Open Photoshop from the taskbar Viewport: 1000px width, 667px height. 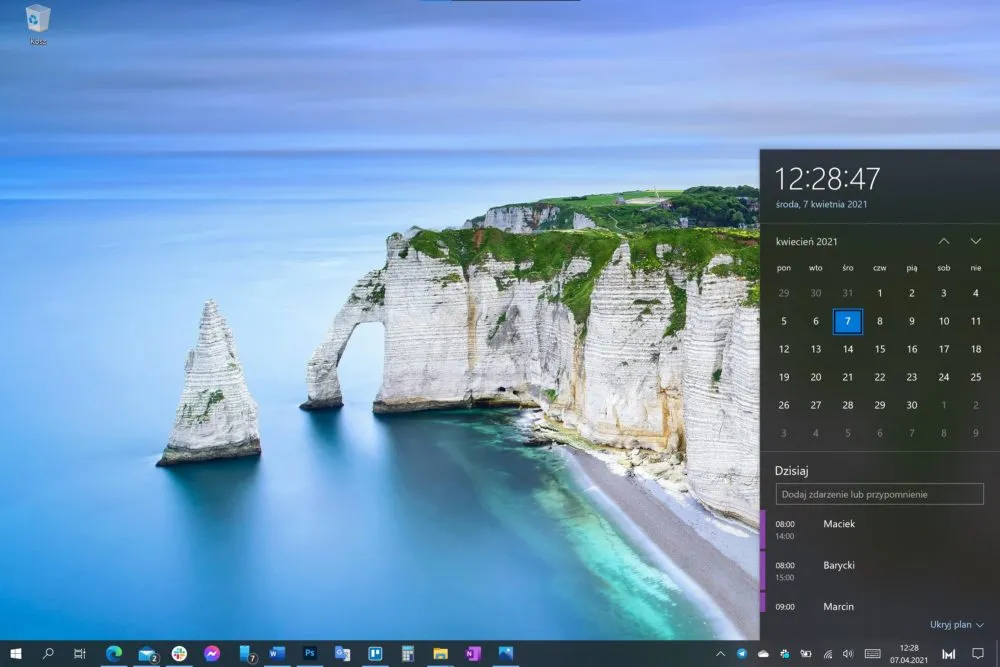309,653
